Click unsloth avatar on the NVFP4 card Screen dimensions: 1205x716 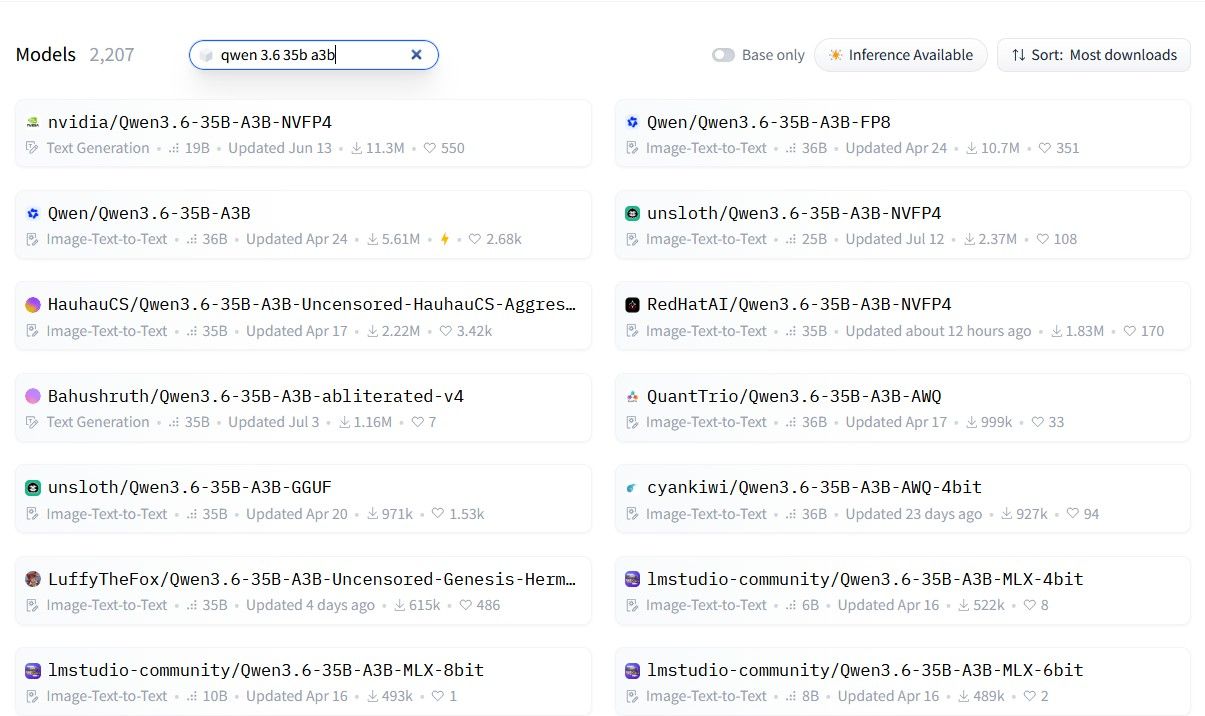tap(632, 213)
